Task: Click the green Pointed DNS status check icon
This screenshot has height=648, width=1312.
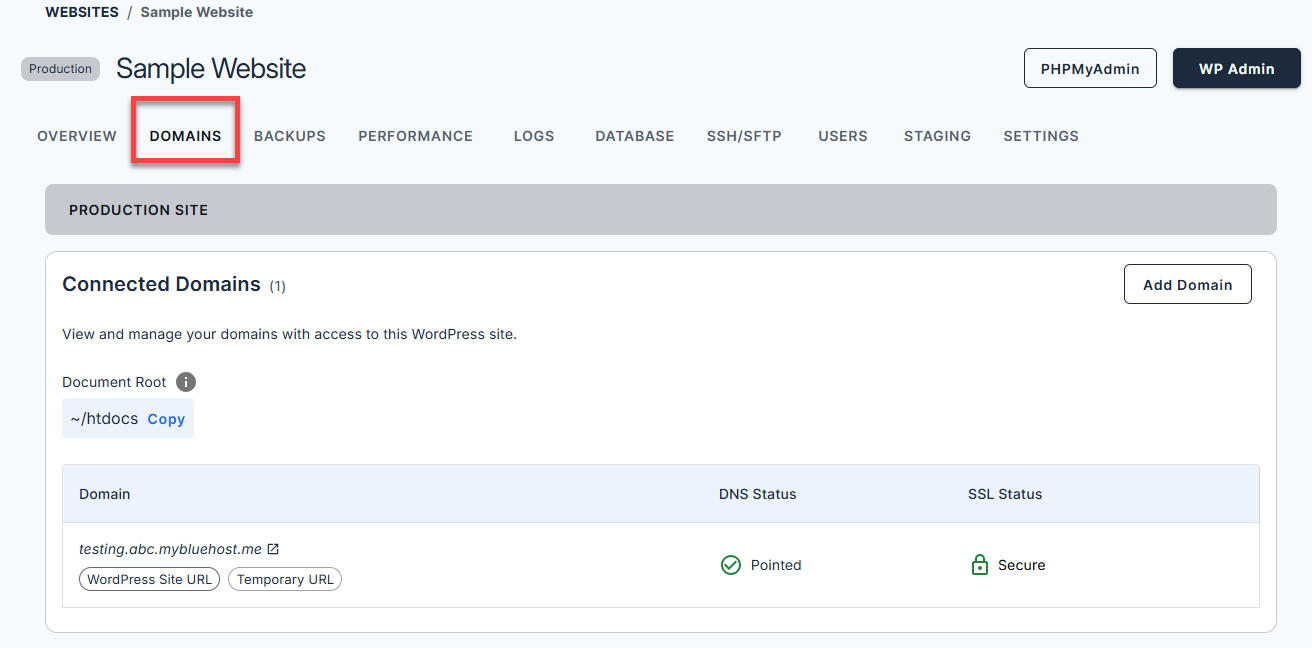Action: [x=731, y=565]
